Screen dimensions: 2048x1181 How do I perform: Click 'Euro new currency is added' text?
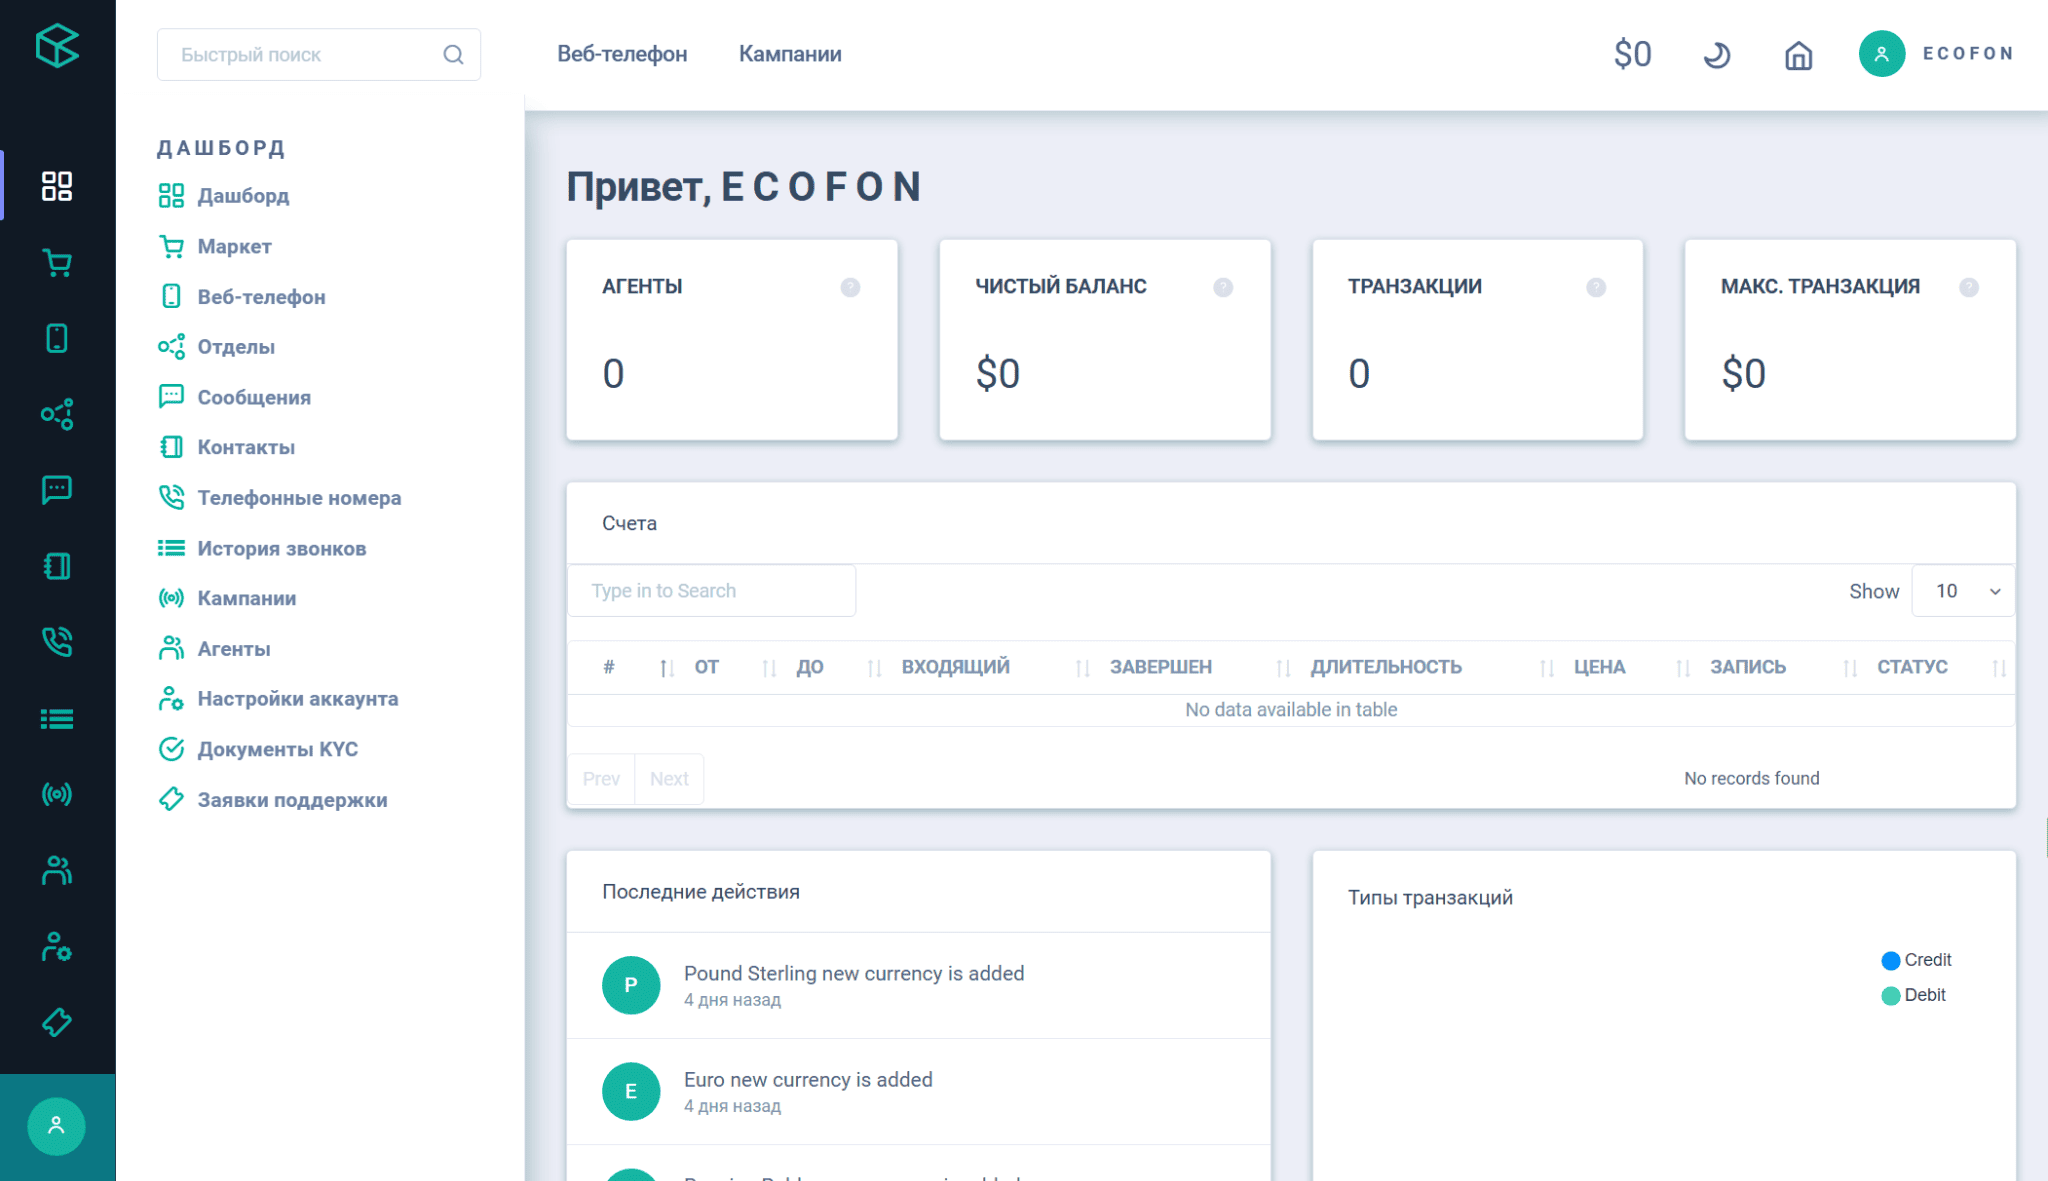(808, 1079)
